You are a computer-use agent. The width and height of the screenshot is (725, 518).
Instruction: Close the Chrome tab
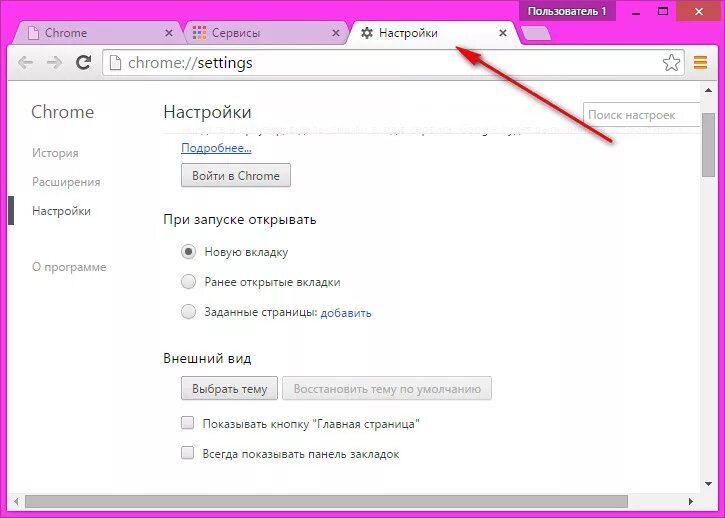(169, 33)
